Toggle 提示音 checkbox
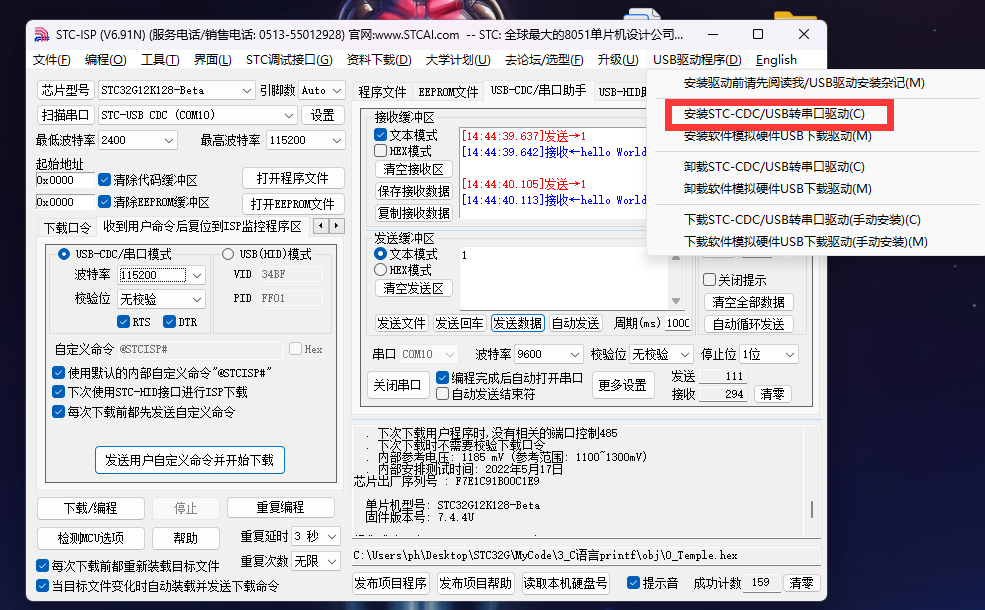The width and height of the screenshot is (985, 610). (x=633, y=582)
